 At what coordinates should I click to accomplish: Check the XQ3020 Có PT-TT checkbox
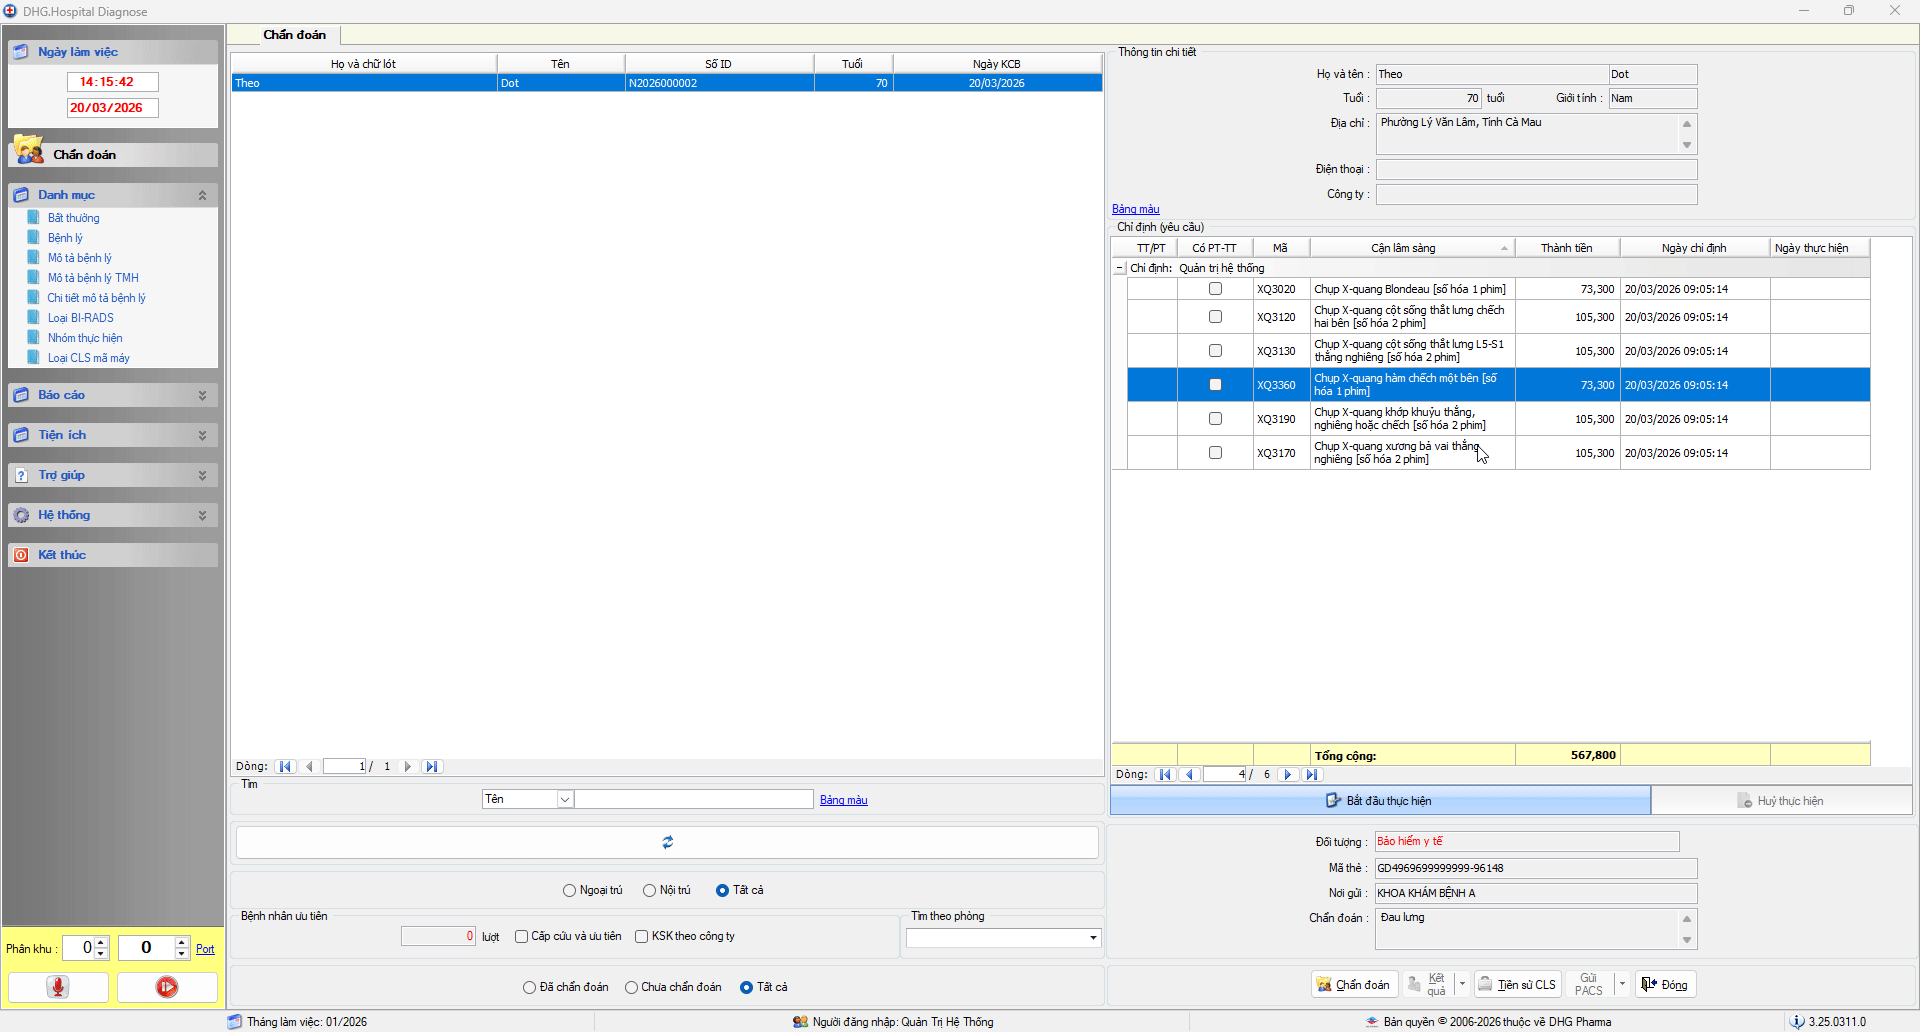1215,289
